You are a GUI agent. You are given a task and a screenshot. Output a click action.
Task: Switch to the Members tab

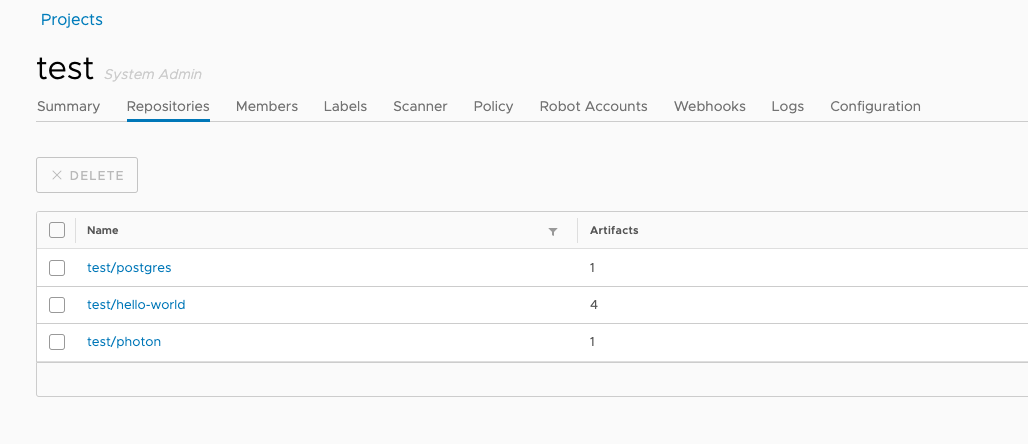coord(267,106)
